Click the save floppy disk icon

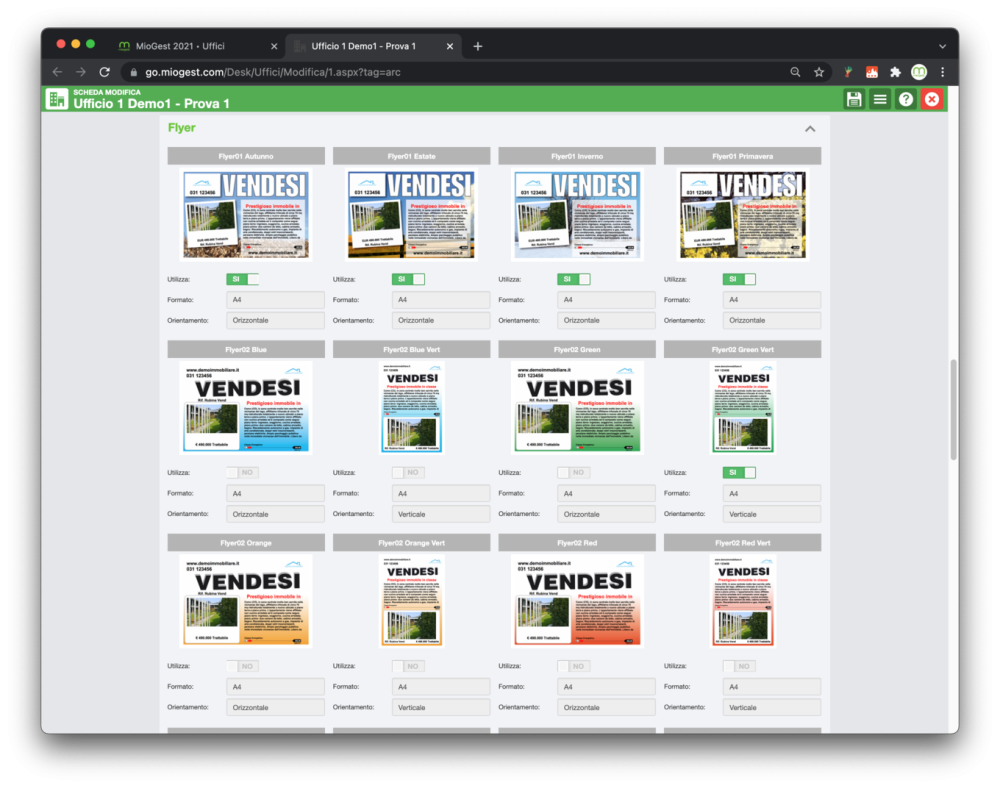[853, 99]
